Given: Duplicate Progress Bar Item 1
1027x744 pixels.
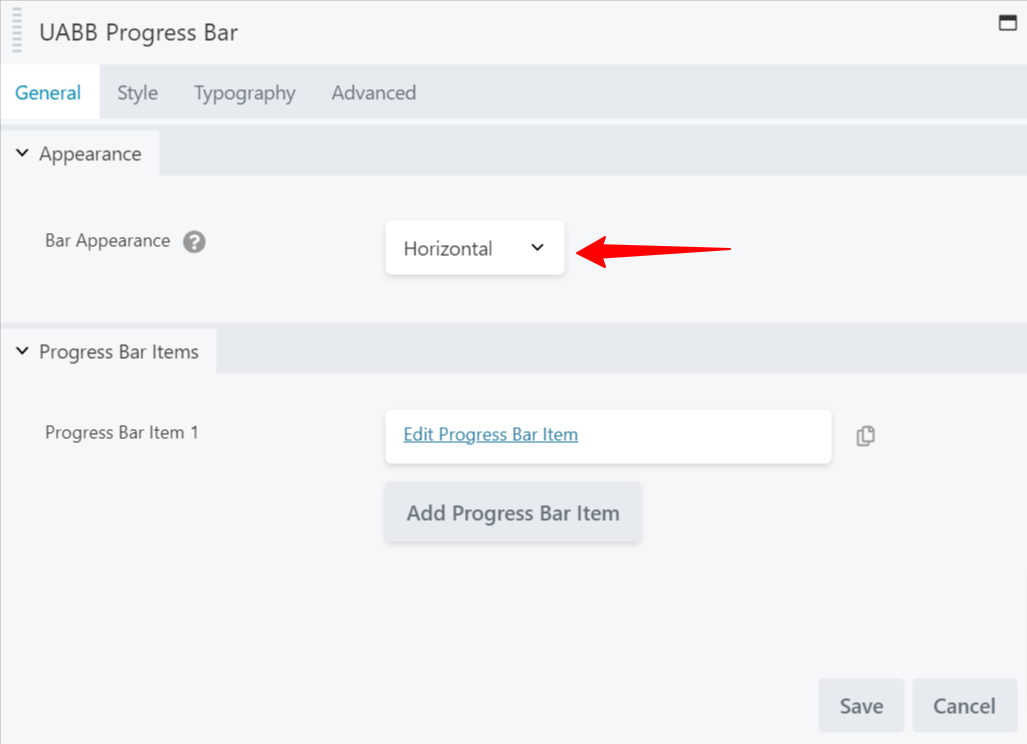Looking at the screenshot, I should point(866,436).
